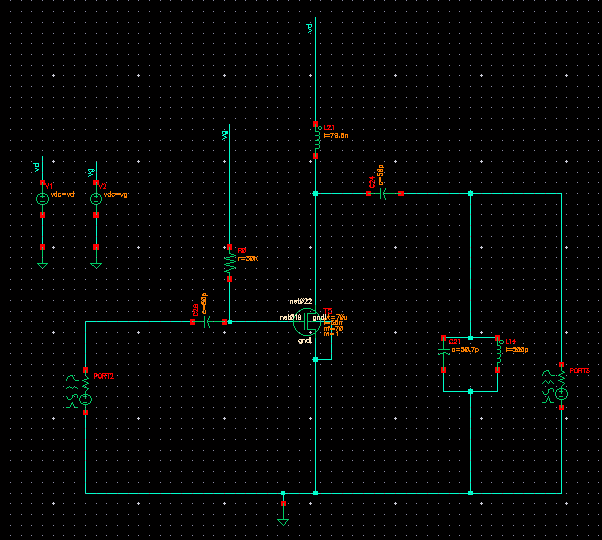Screen dimensions: 602x540
Task: Click the wire junction above the C21/L14 tank
Action: [x=470, y=338]
